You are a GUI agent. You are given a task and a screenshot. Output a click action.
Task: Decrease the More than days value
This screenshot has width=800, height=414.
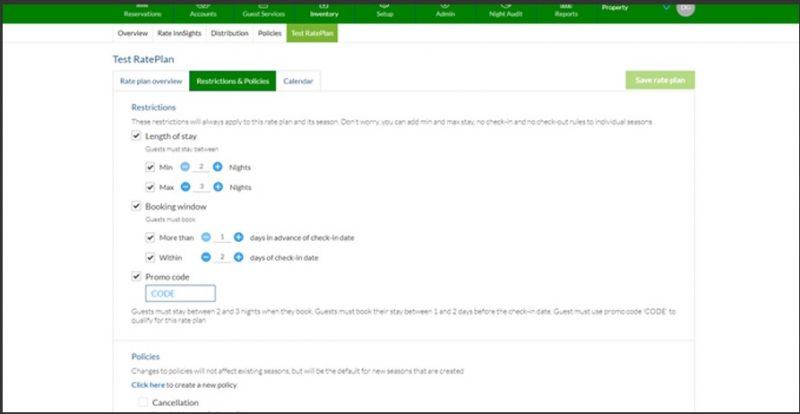[x=206, y=237]
